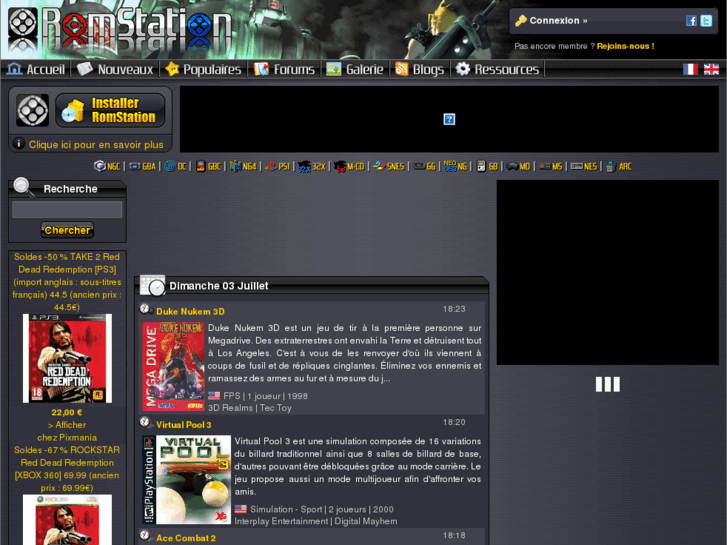Open the GBA console category

pos(142,166)
